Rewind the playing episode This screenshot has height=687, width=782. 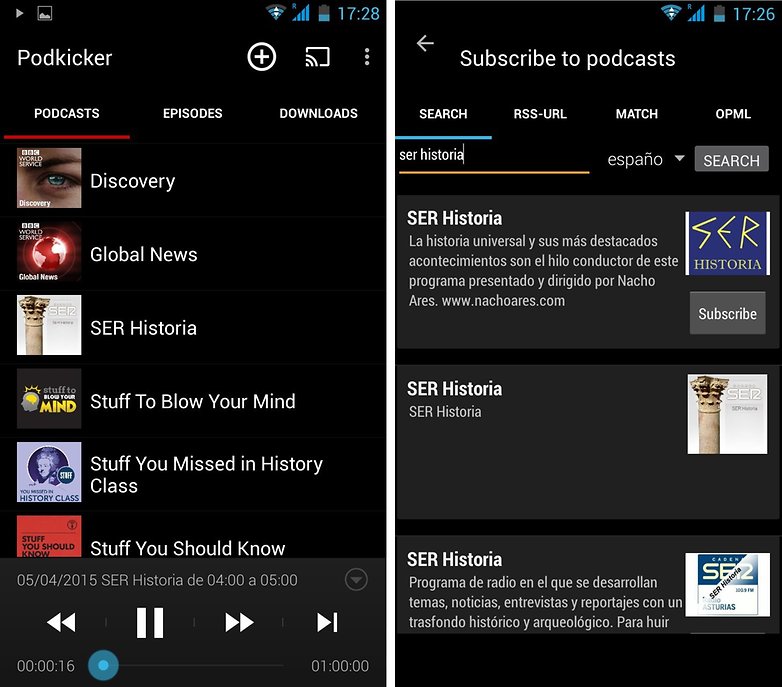pyautogui.click(x=61, y=622)
